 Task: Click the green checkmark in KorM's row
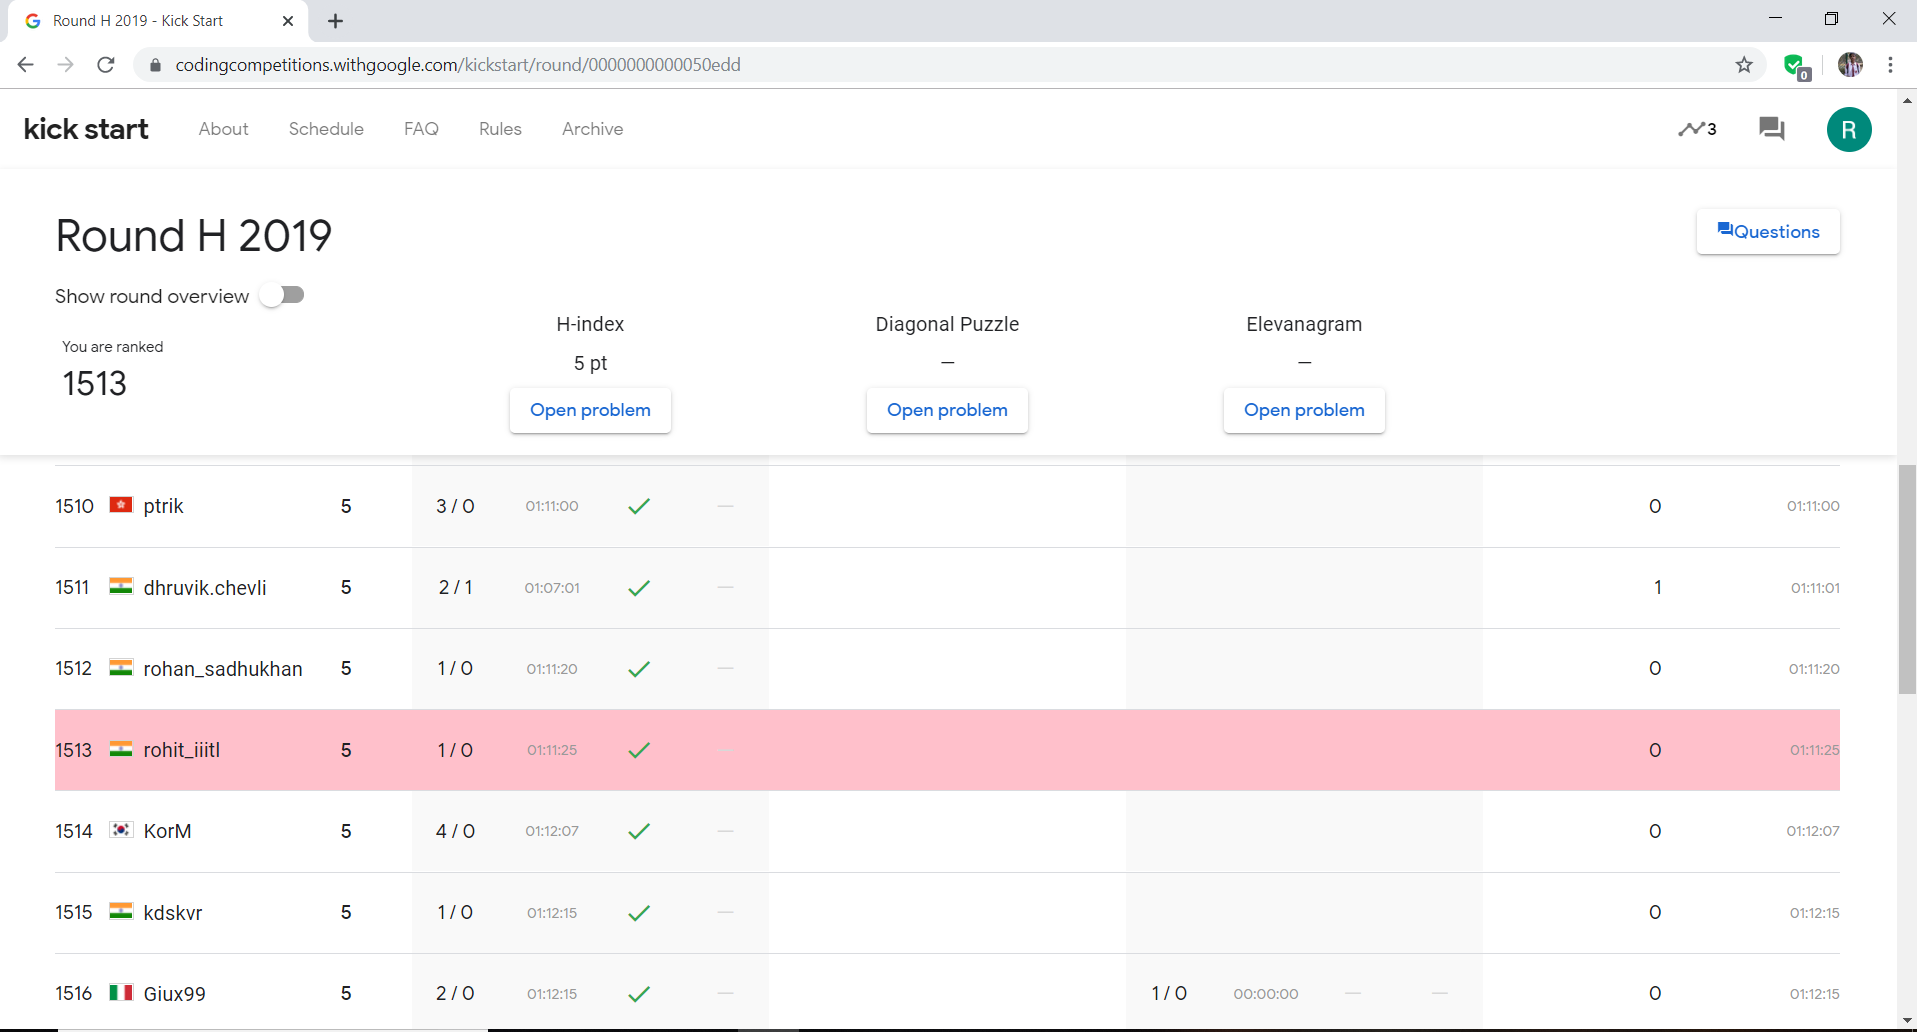click(639, 831)
